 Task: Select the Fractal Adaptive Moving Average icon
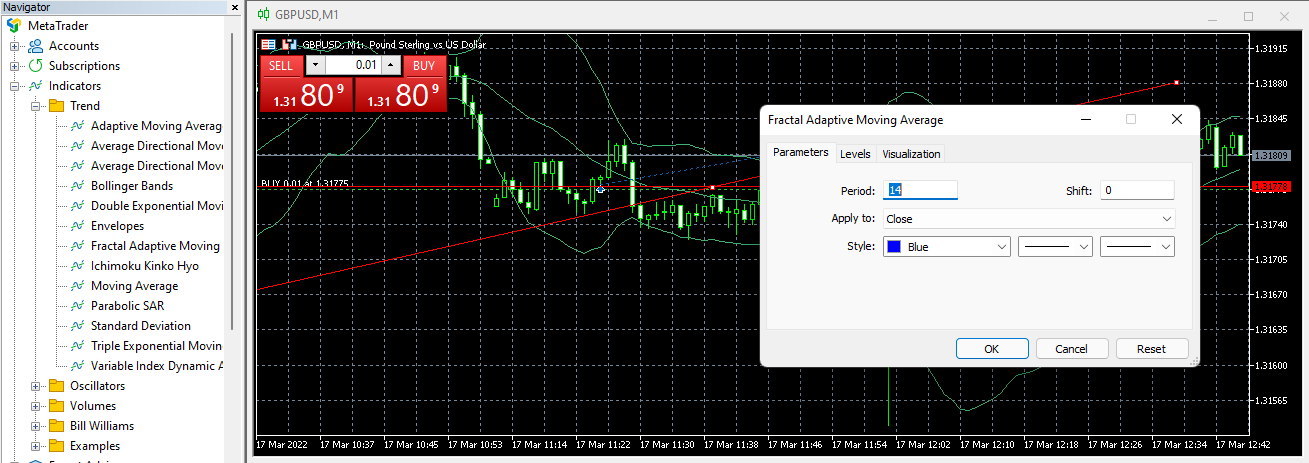pos(77,246)
